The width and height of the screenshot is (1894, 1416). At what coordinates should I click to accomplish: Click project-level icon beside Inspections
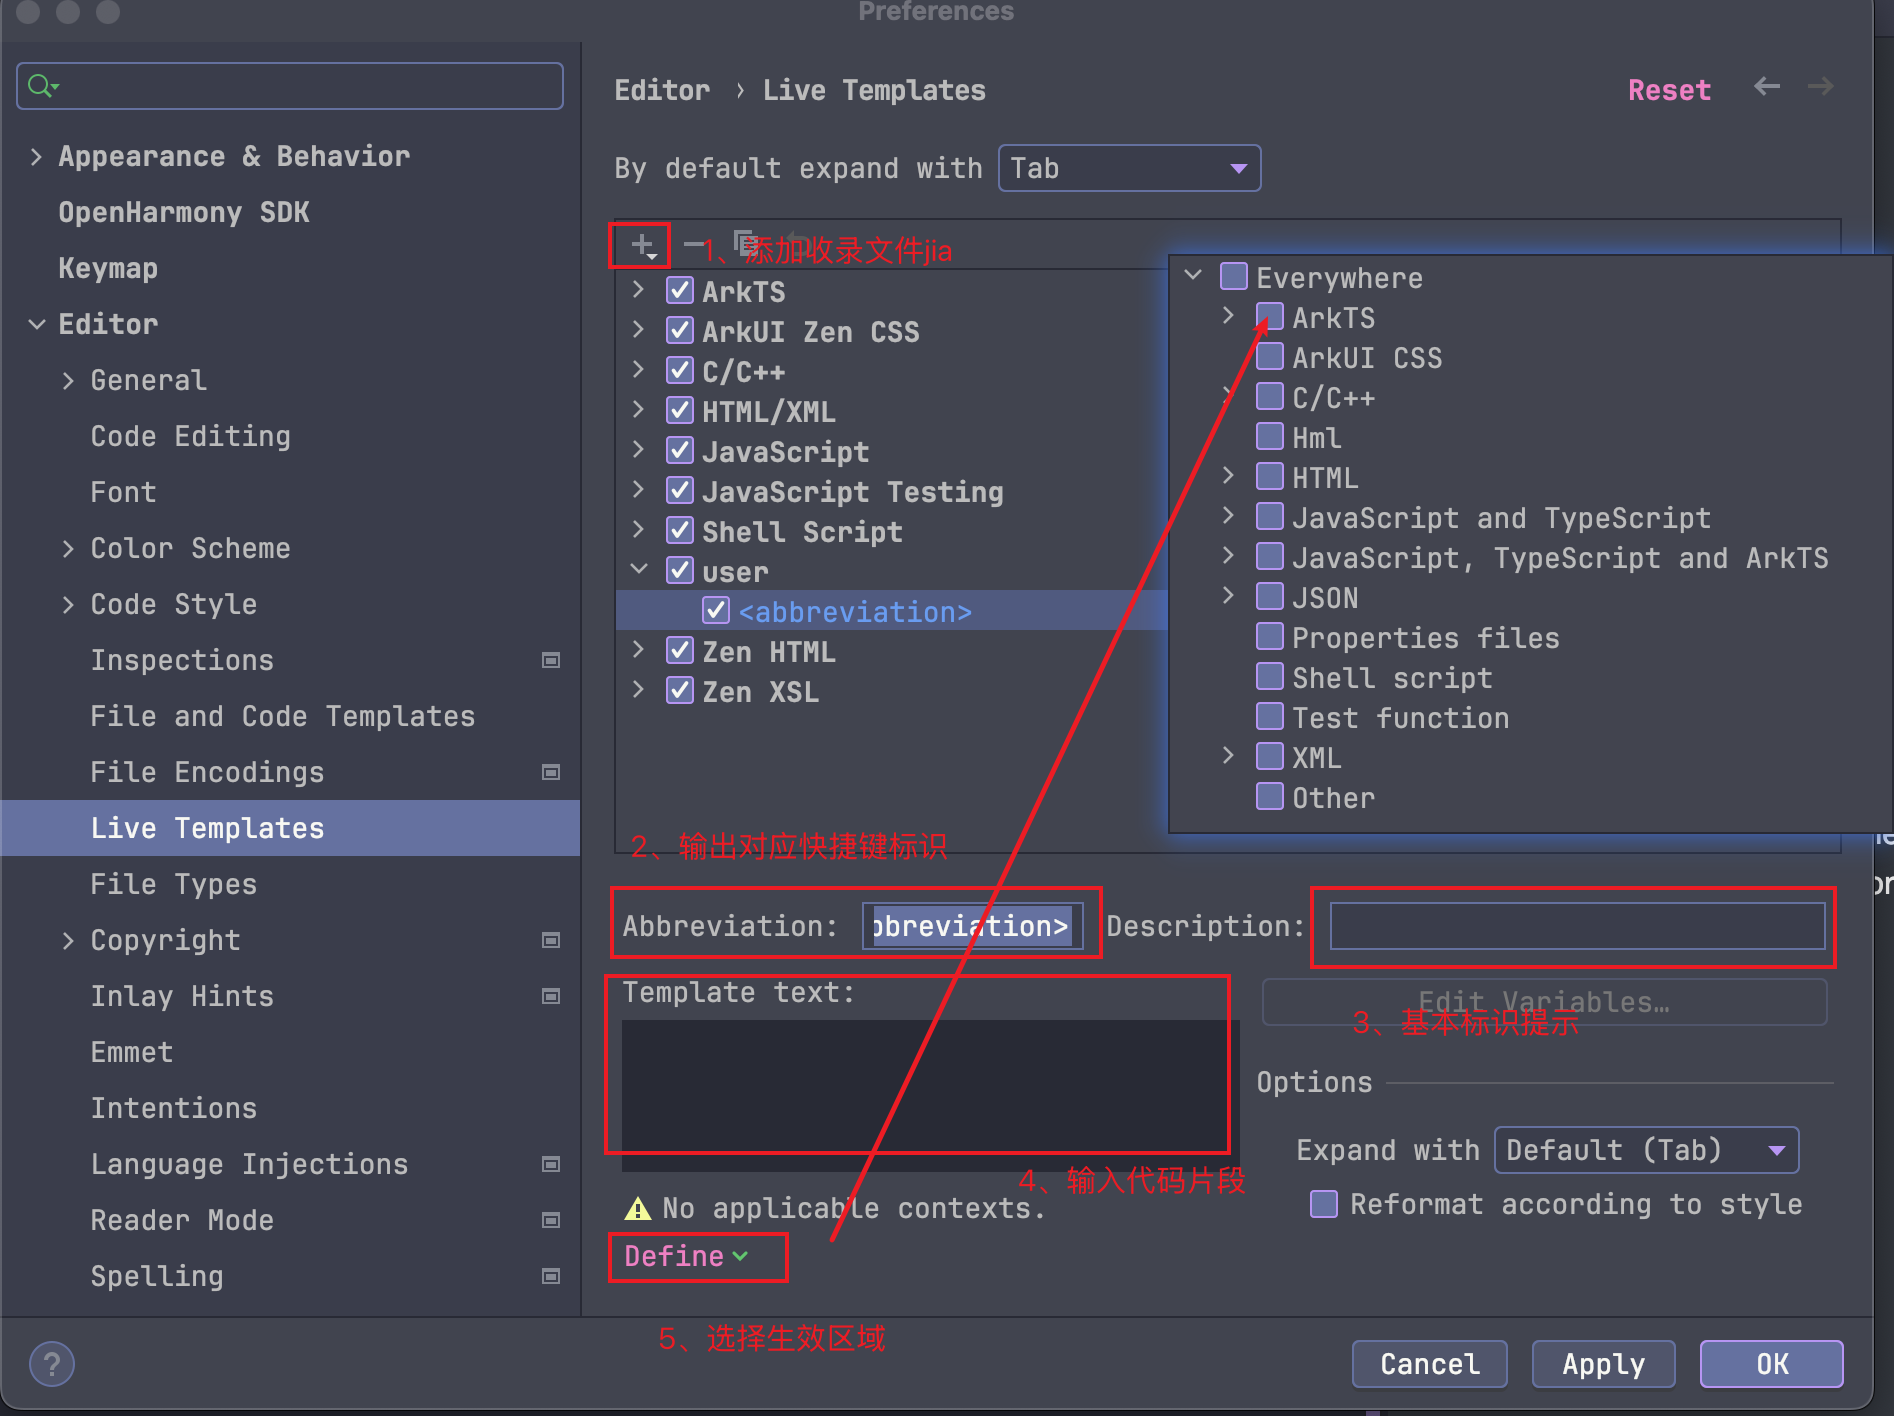coord(550,660)
